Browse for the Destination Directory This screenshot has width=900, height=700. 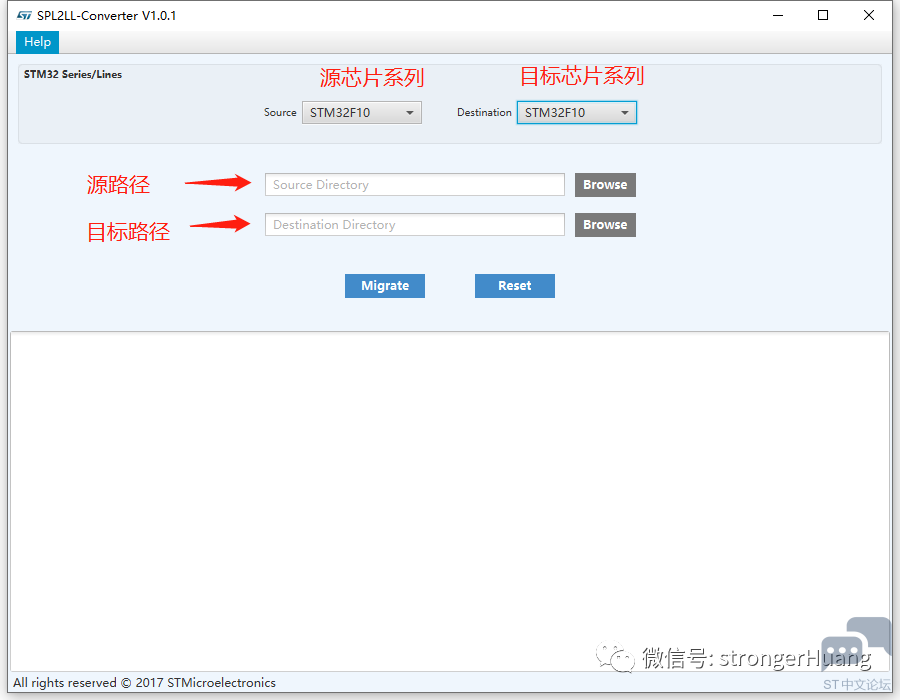click(x=605, y=224)
